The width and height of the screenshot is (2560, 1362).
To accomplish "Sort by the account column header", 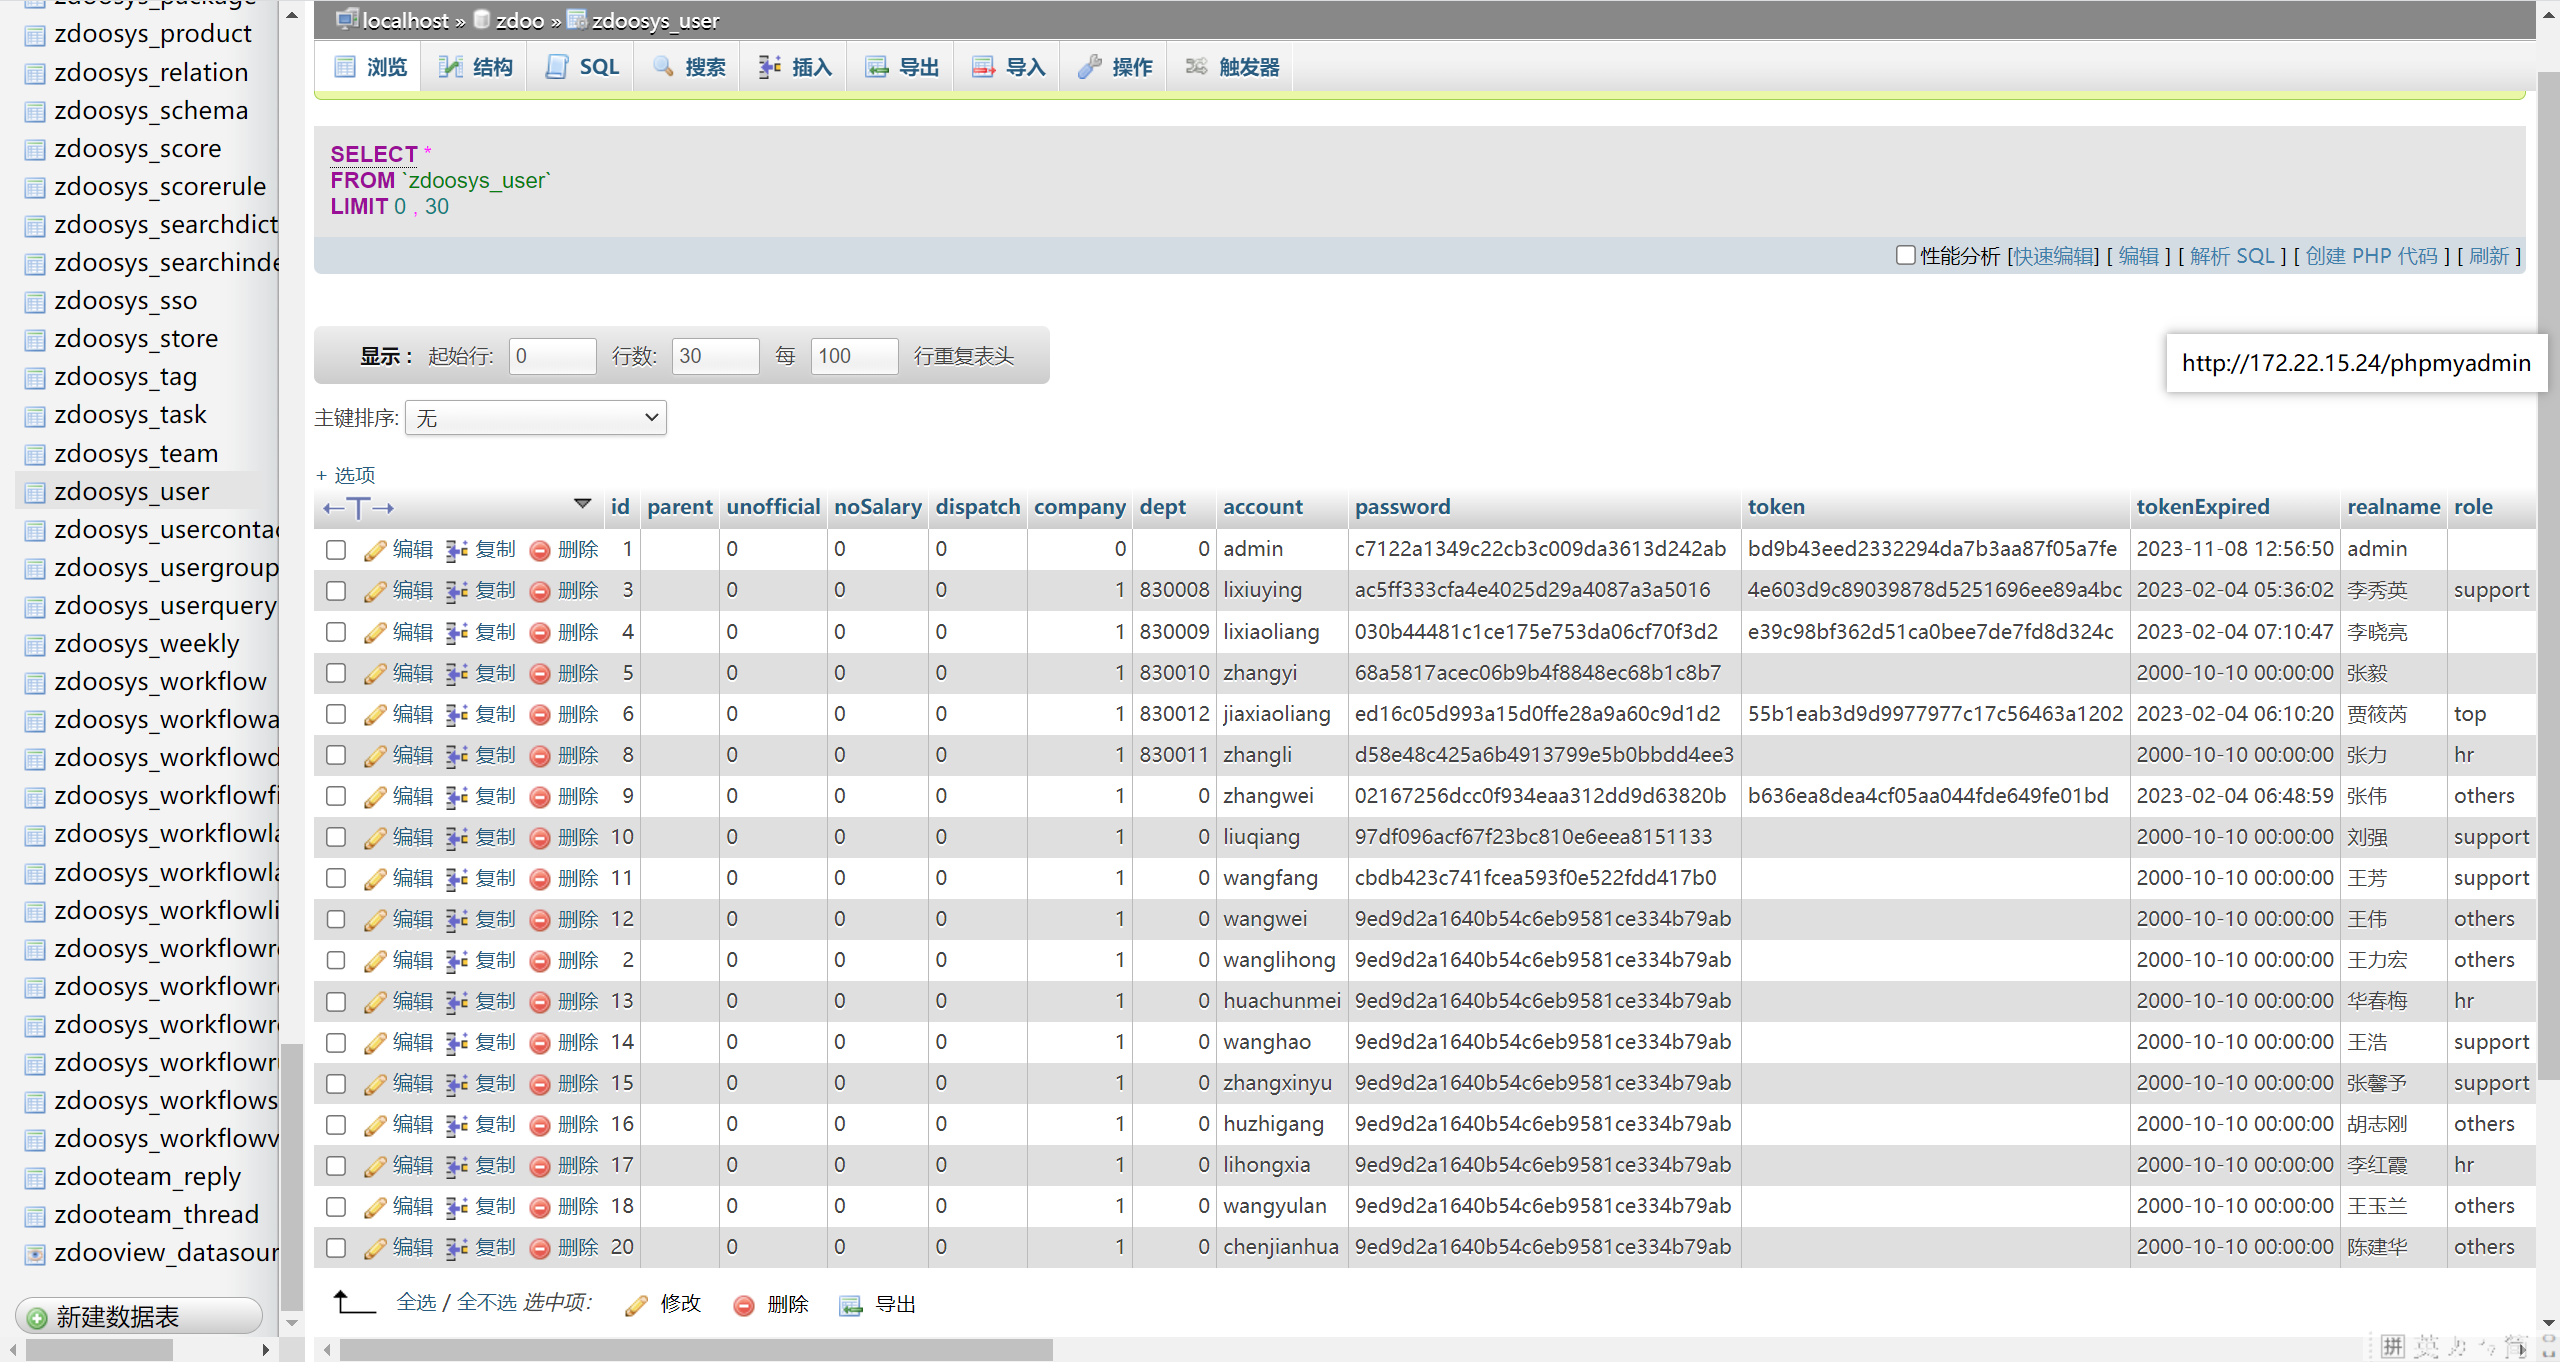I will pos(1263,507).
